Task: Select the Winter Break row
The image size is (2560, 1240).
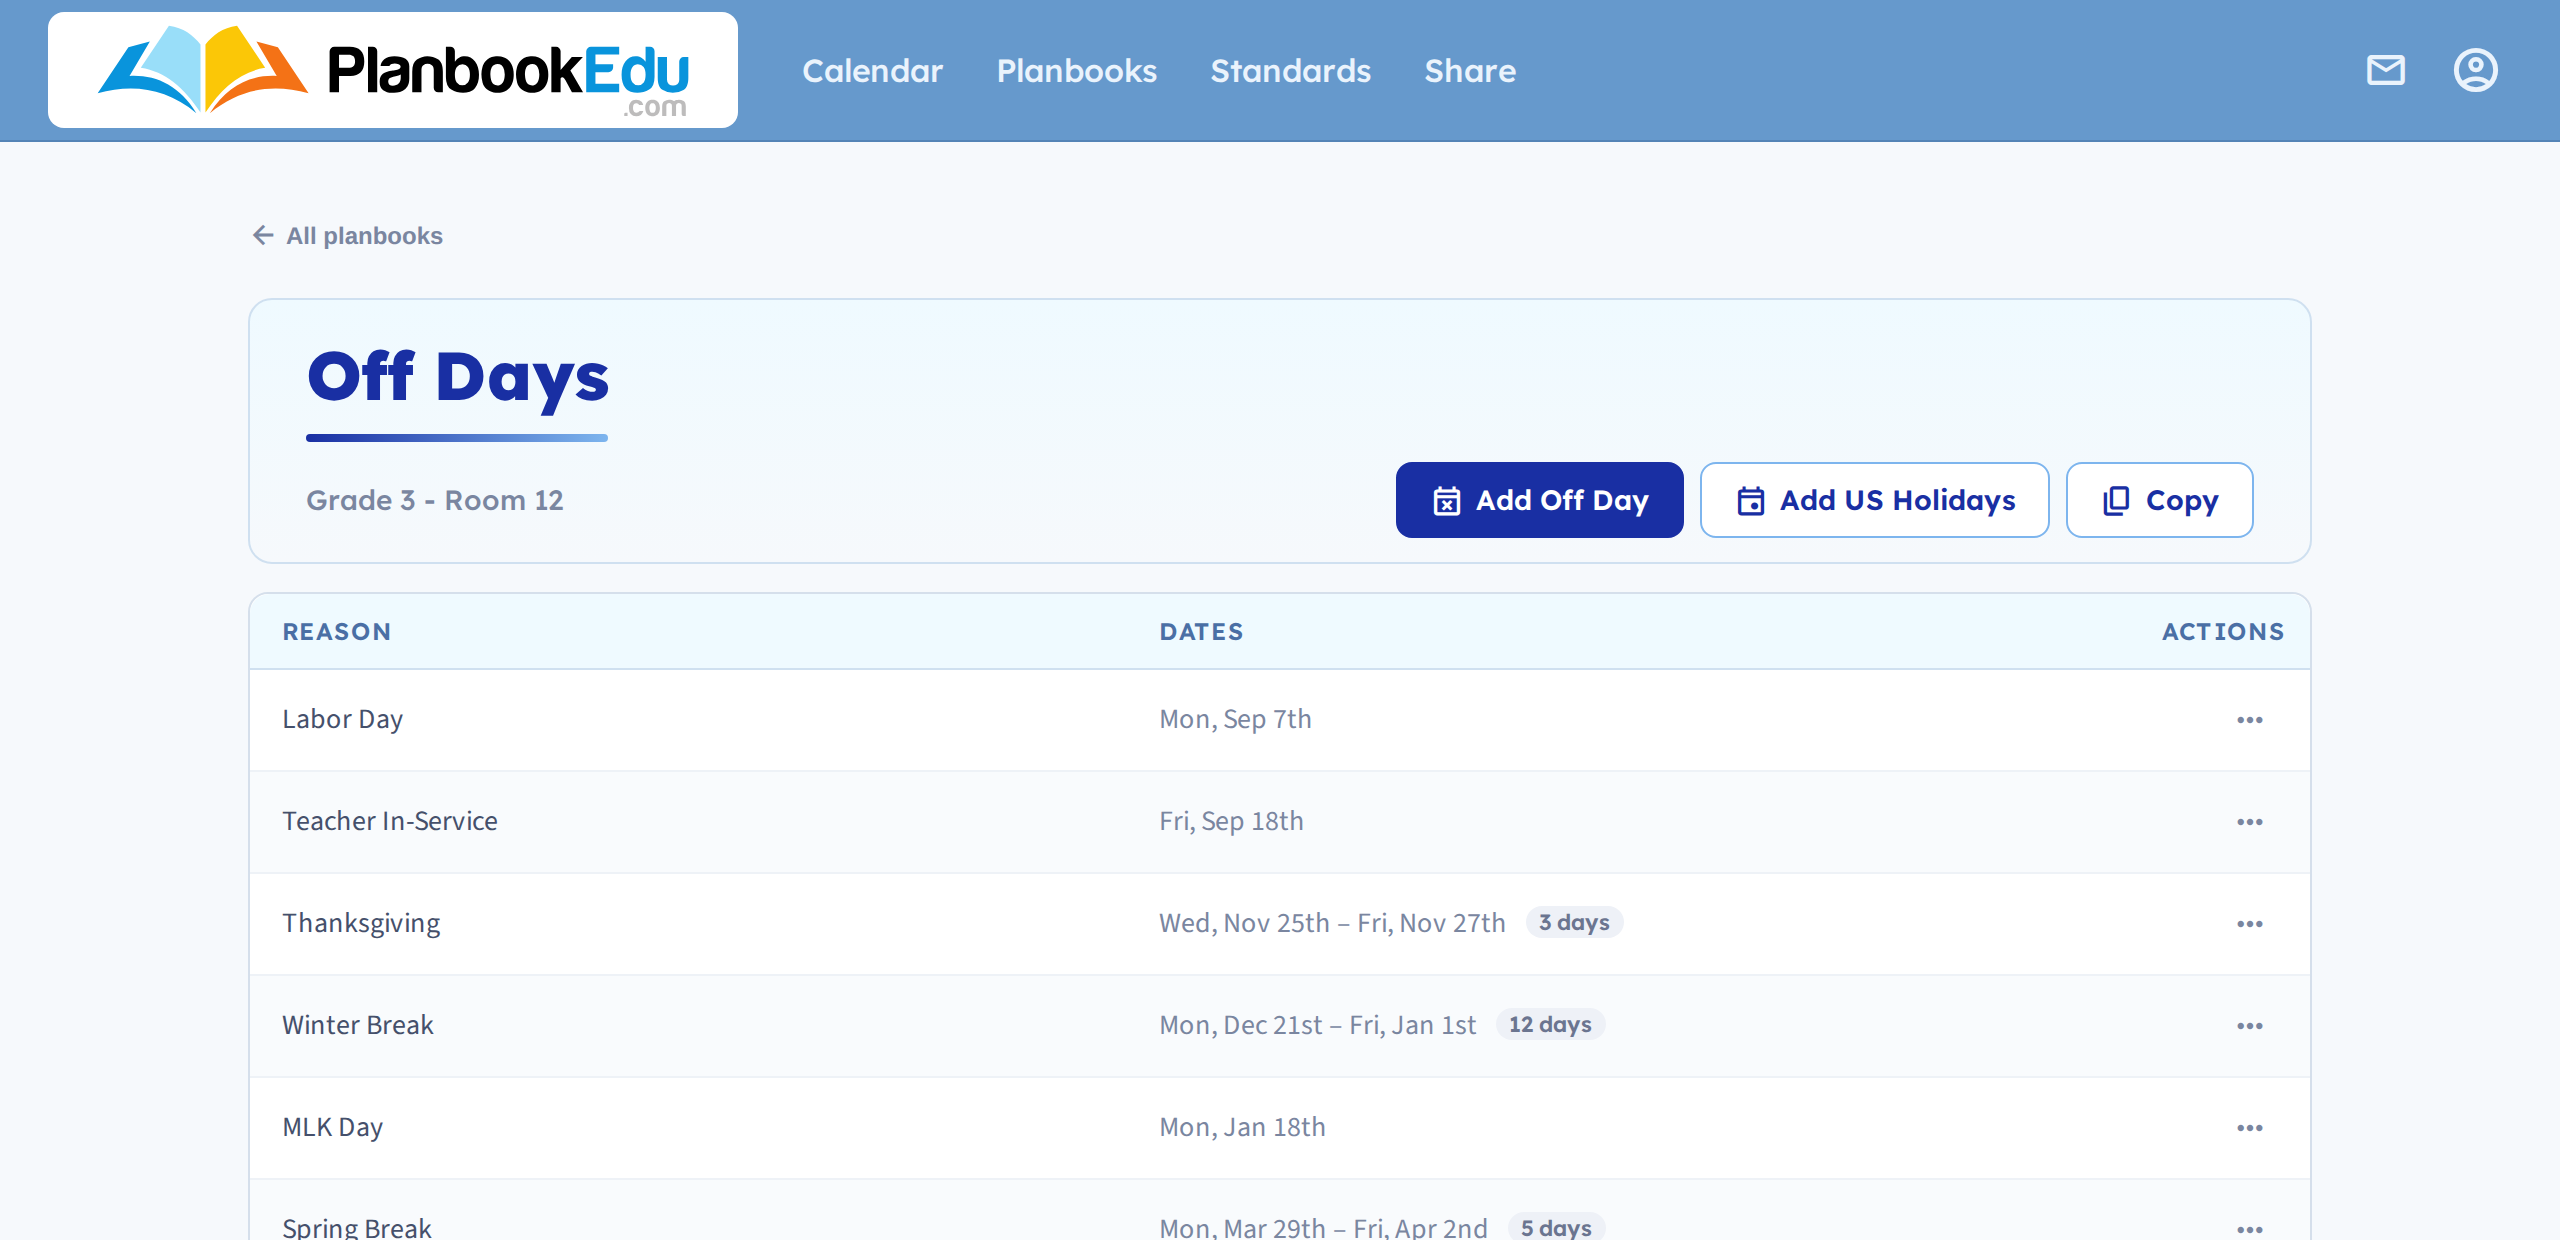Action: pos(1280,1026)
